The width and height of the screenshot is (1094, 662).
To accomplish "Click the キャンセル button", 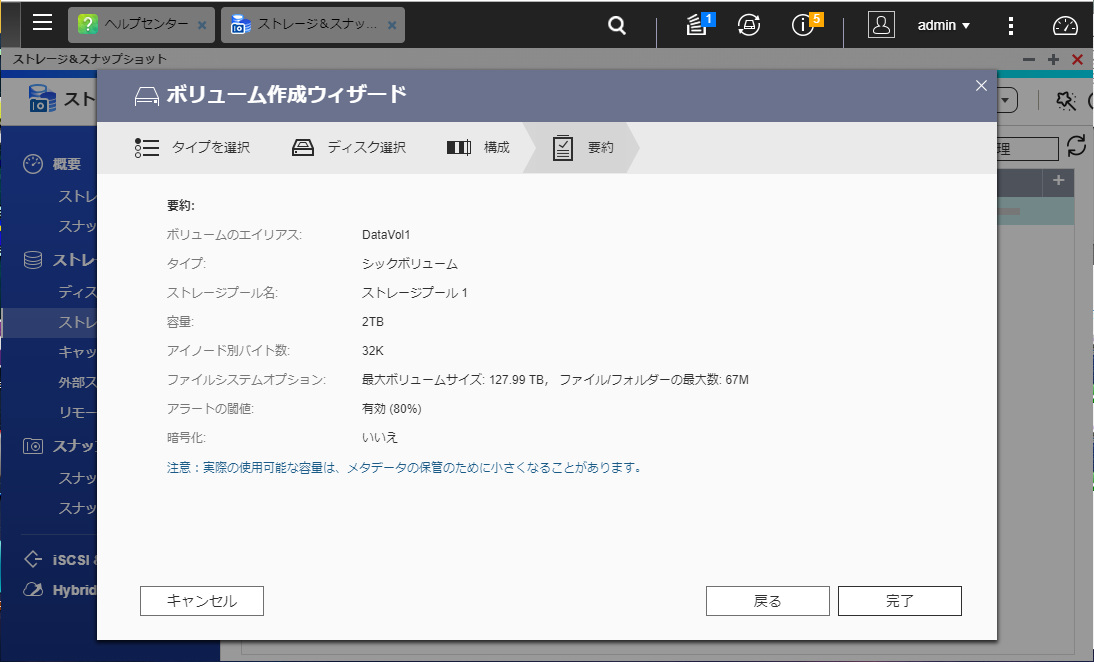I will 202,601.
